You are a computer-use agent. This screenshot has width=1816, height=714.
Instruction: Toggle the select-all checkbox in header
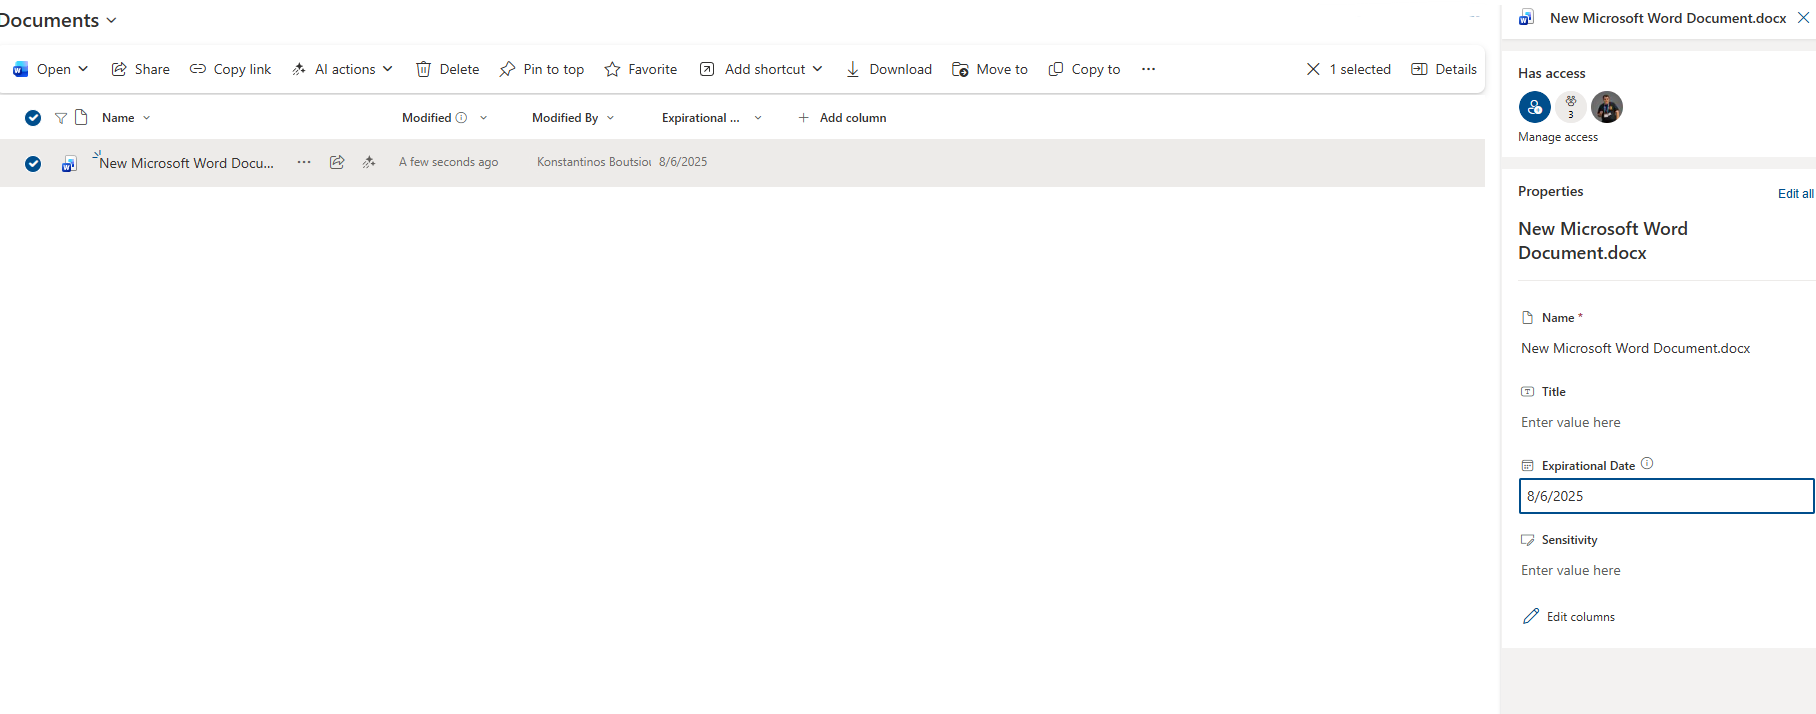(x=33, y=118)
